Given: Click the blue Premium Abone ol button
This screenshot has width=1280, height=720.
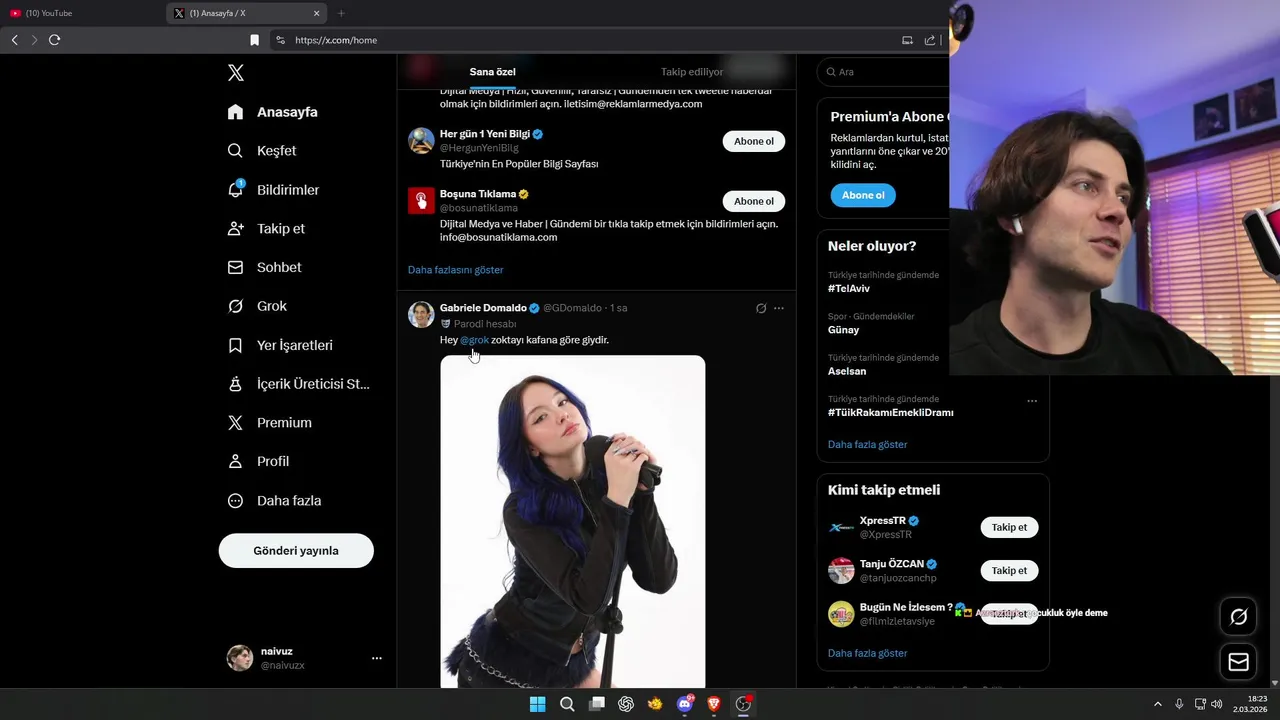Looking at the screenshot, I should tap(863, 195).
